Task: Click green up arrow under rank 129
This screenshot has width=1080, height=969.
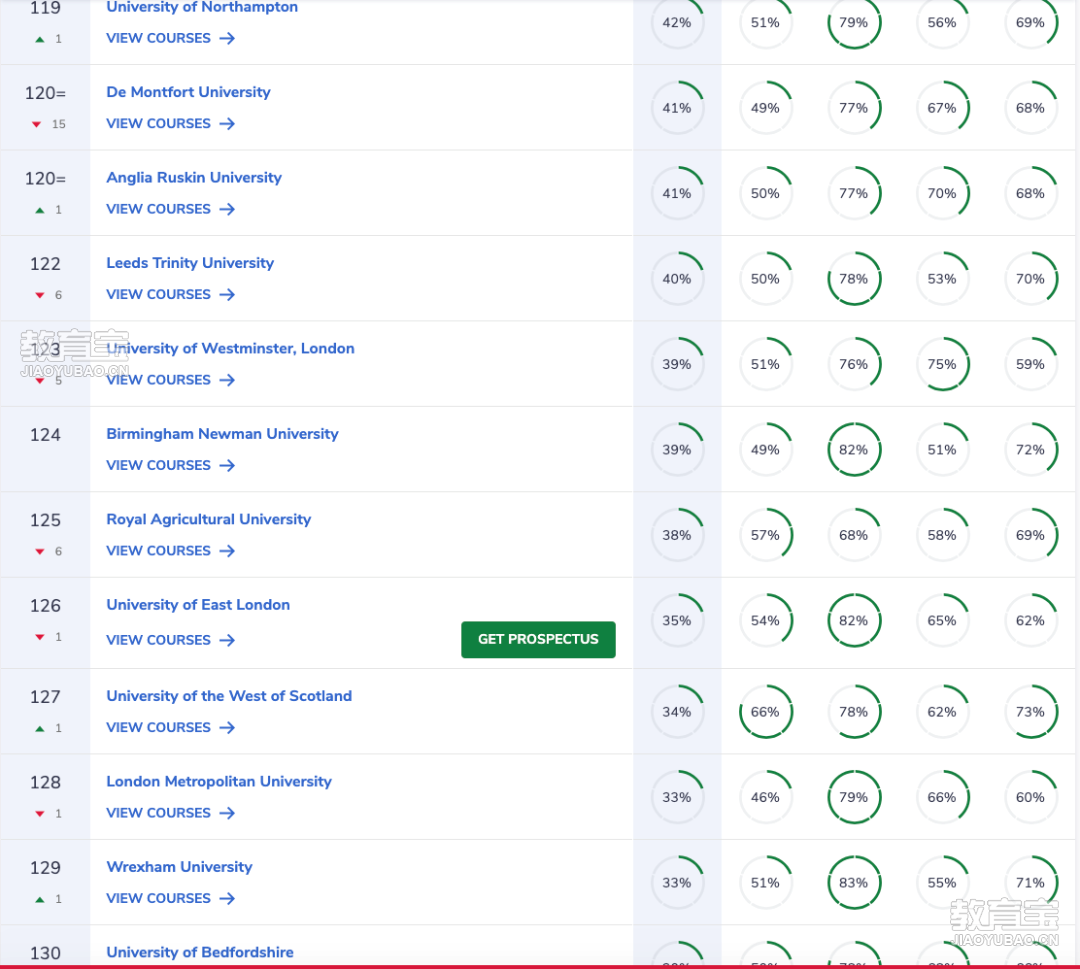Action: click(40, 899)
